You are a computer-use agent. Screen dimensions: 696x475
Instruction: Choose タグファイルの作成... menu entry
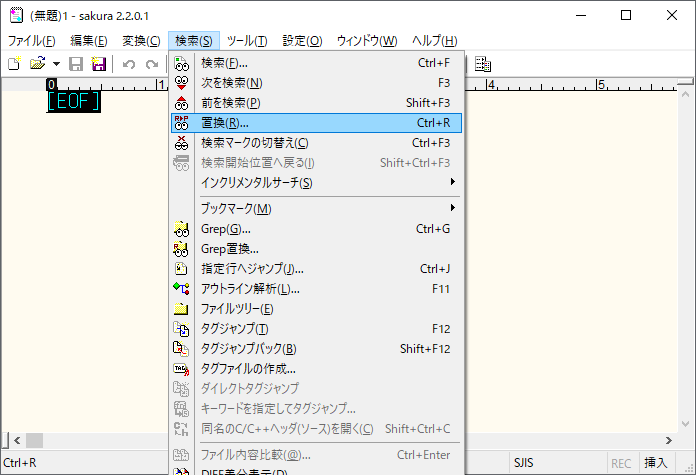click(x=316, y=369)
